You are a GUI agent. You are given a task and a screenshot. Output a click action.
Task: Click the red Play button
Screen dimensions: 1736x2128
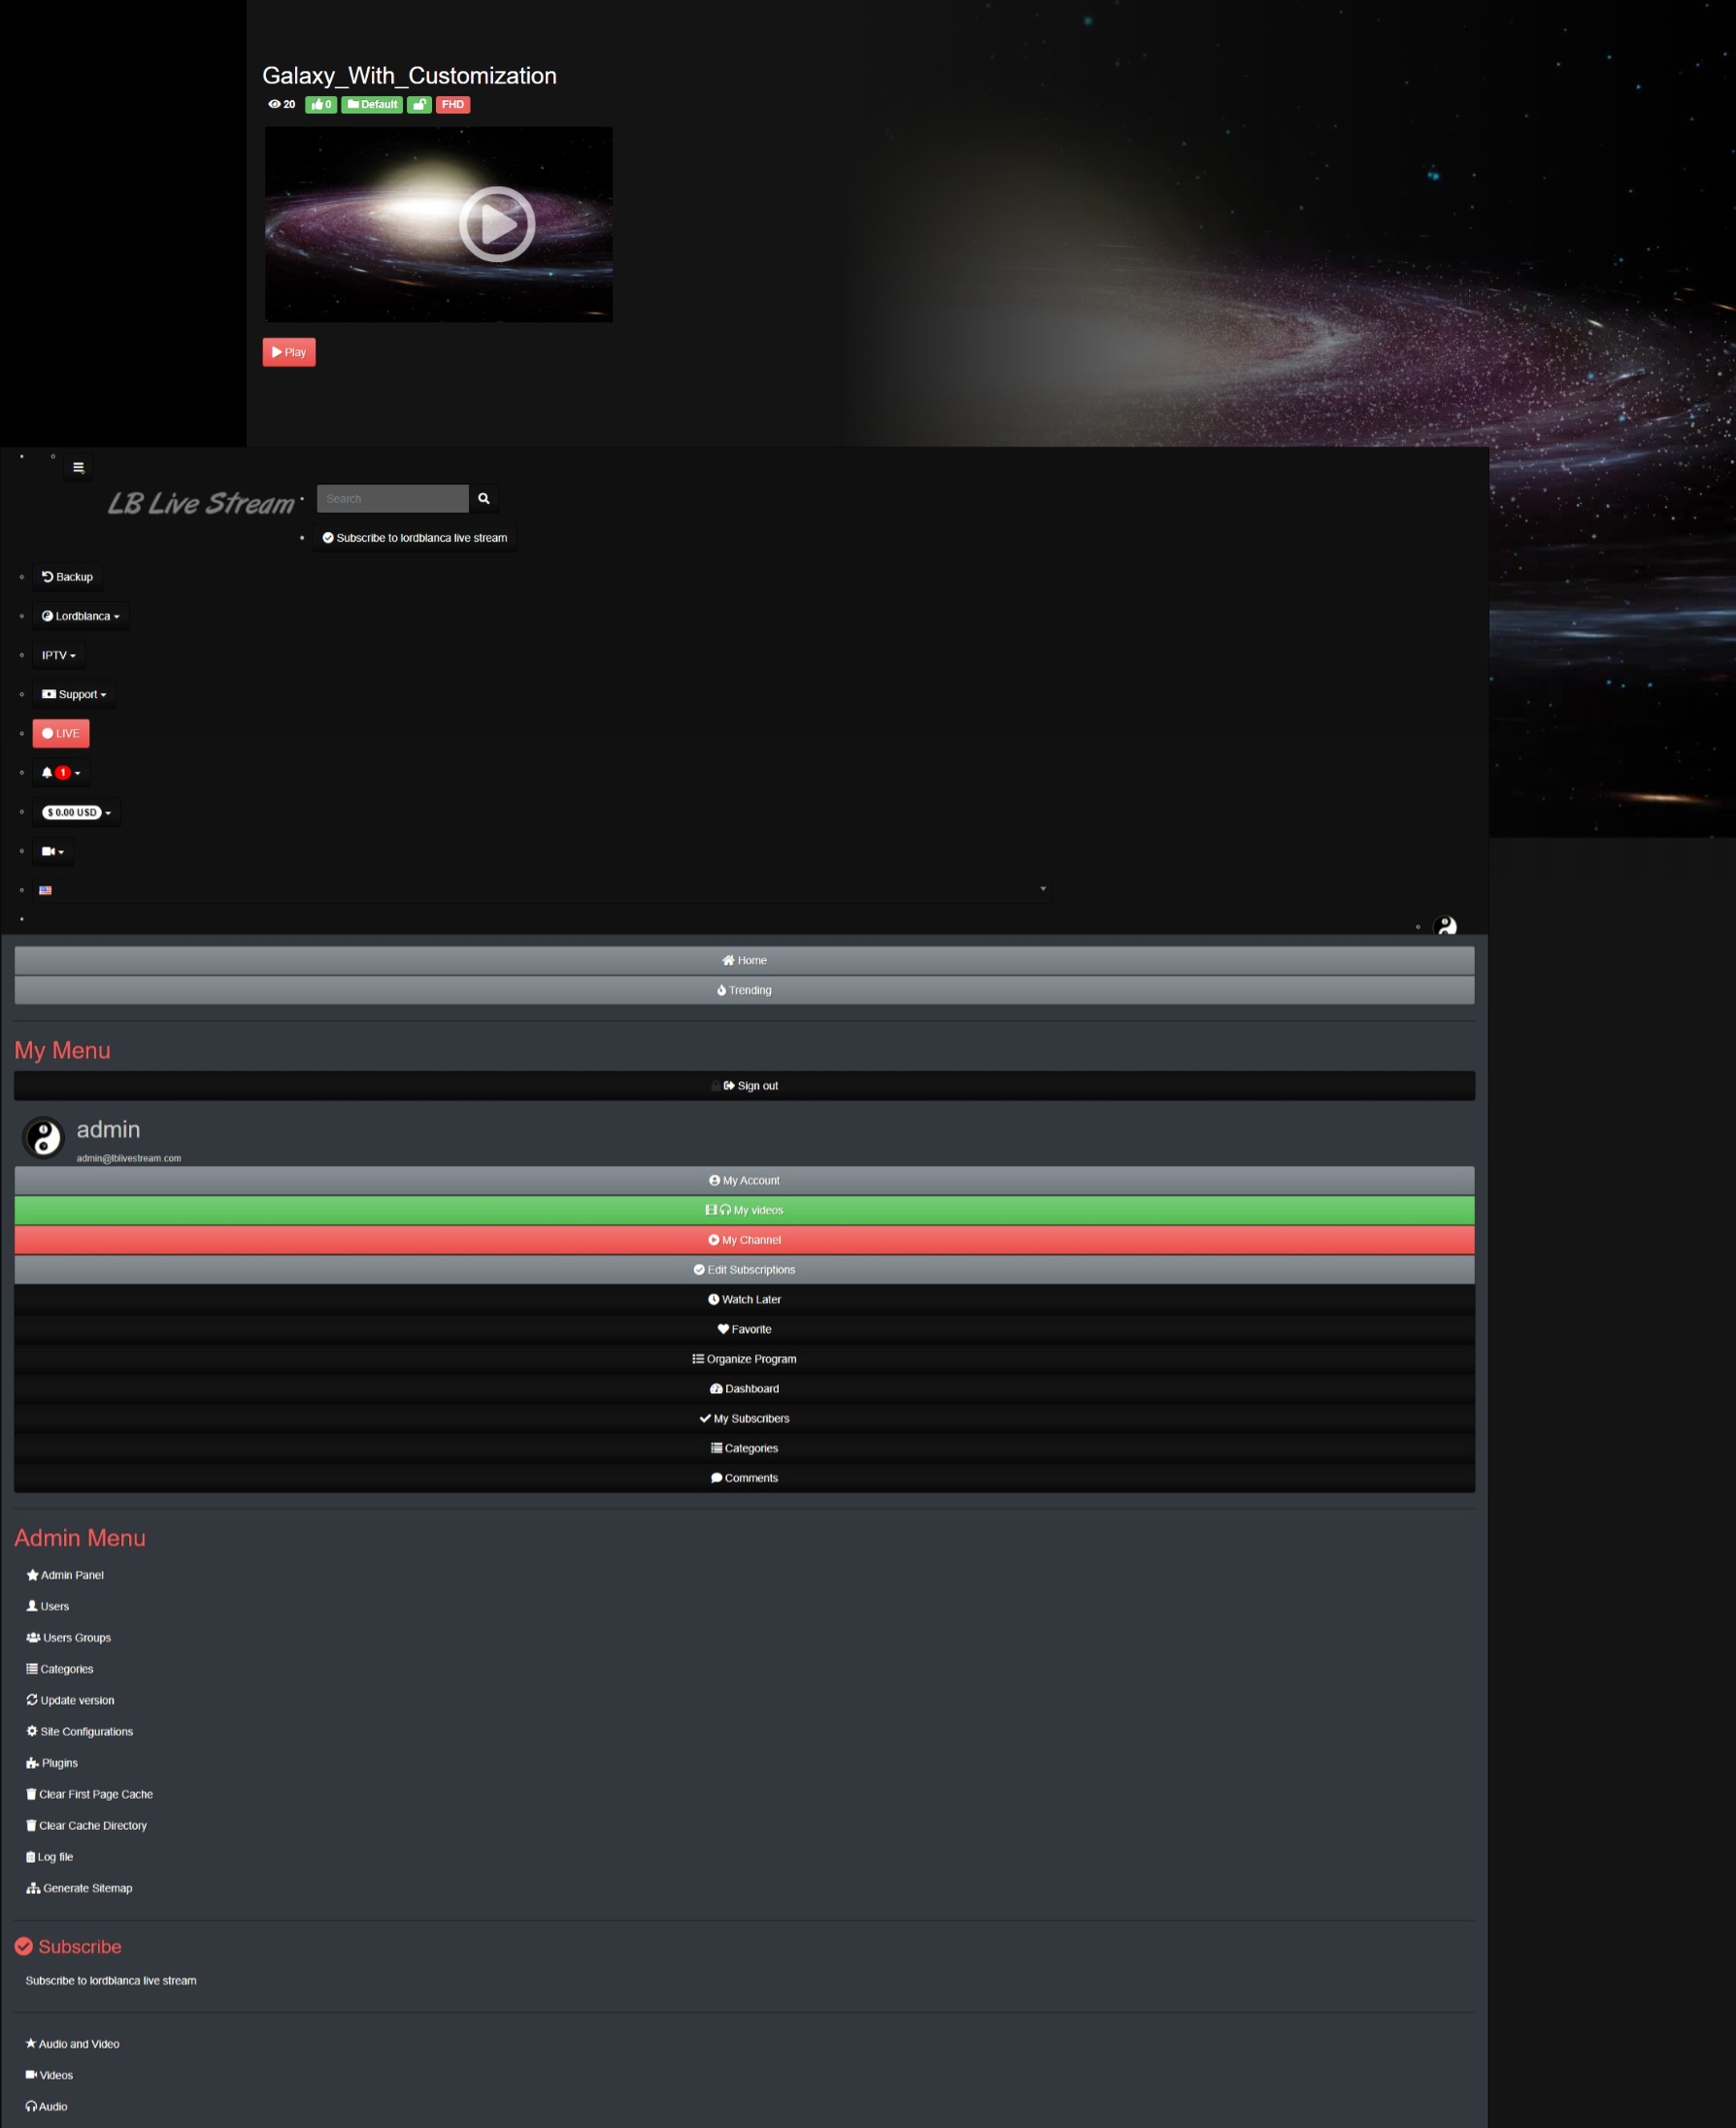pos(289,352)
